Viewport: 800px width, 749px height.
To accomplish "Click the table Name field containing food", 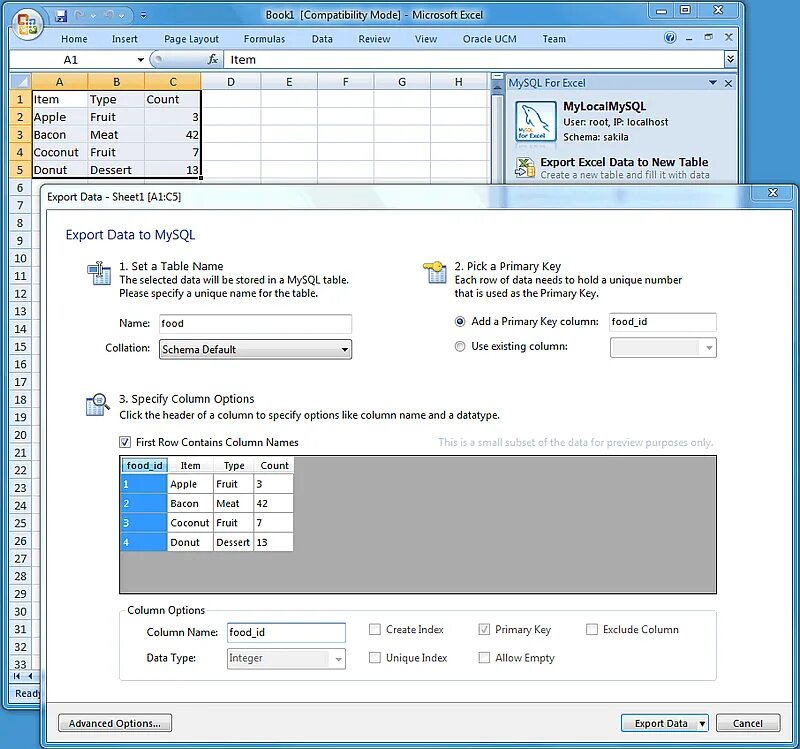I will click(255, 323).
